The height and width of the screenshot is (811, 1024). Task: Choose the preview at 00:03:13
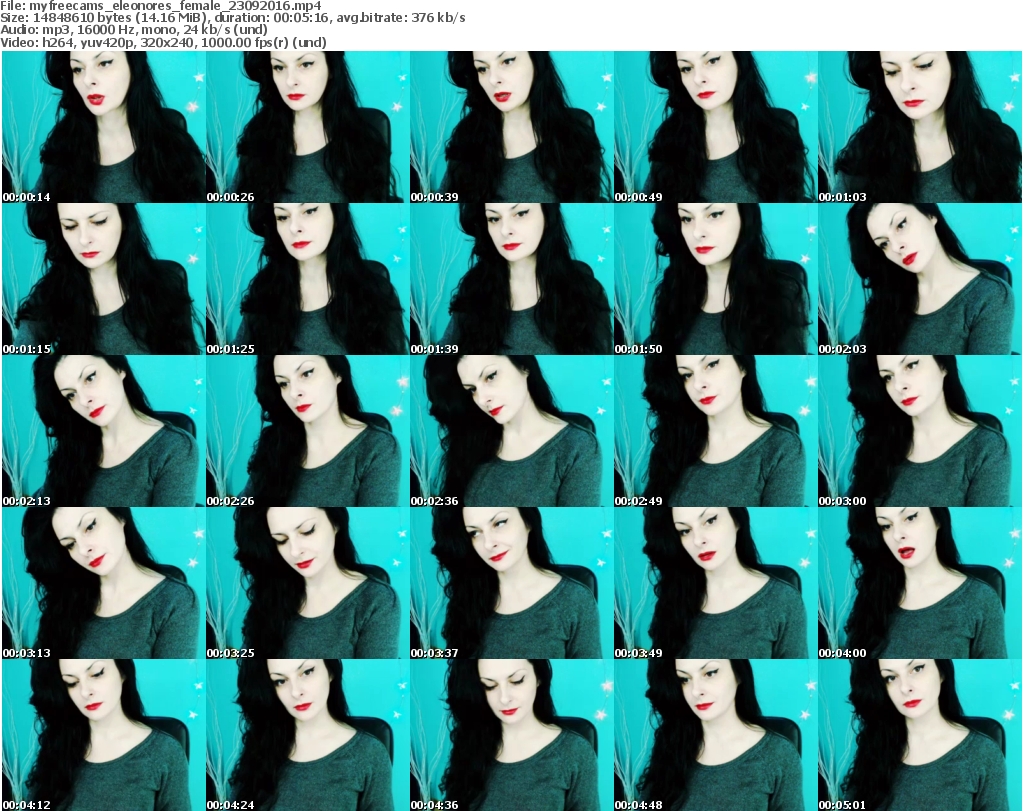tap(104, 583)
